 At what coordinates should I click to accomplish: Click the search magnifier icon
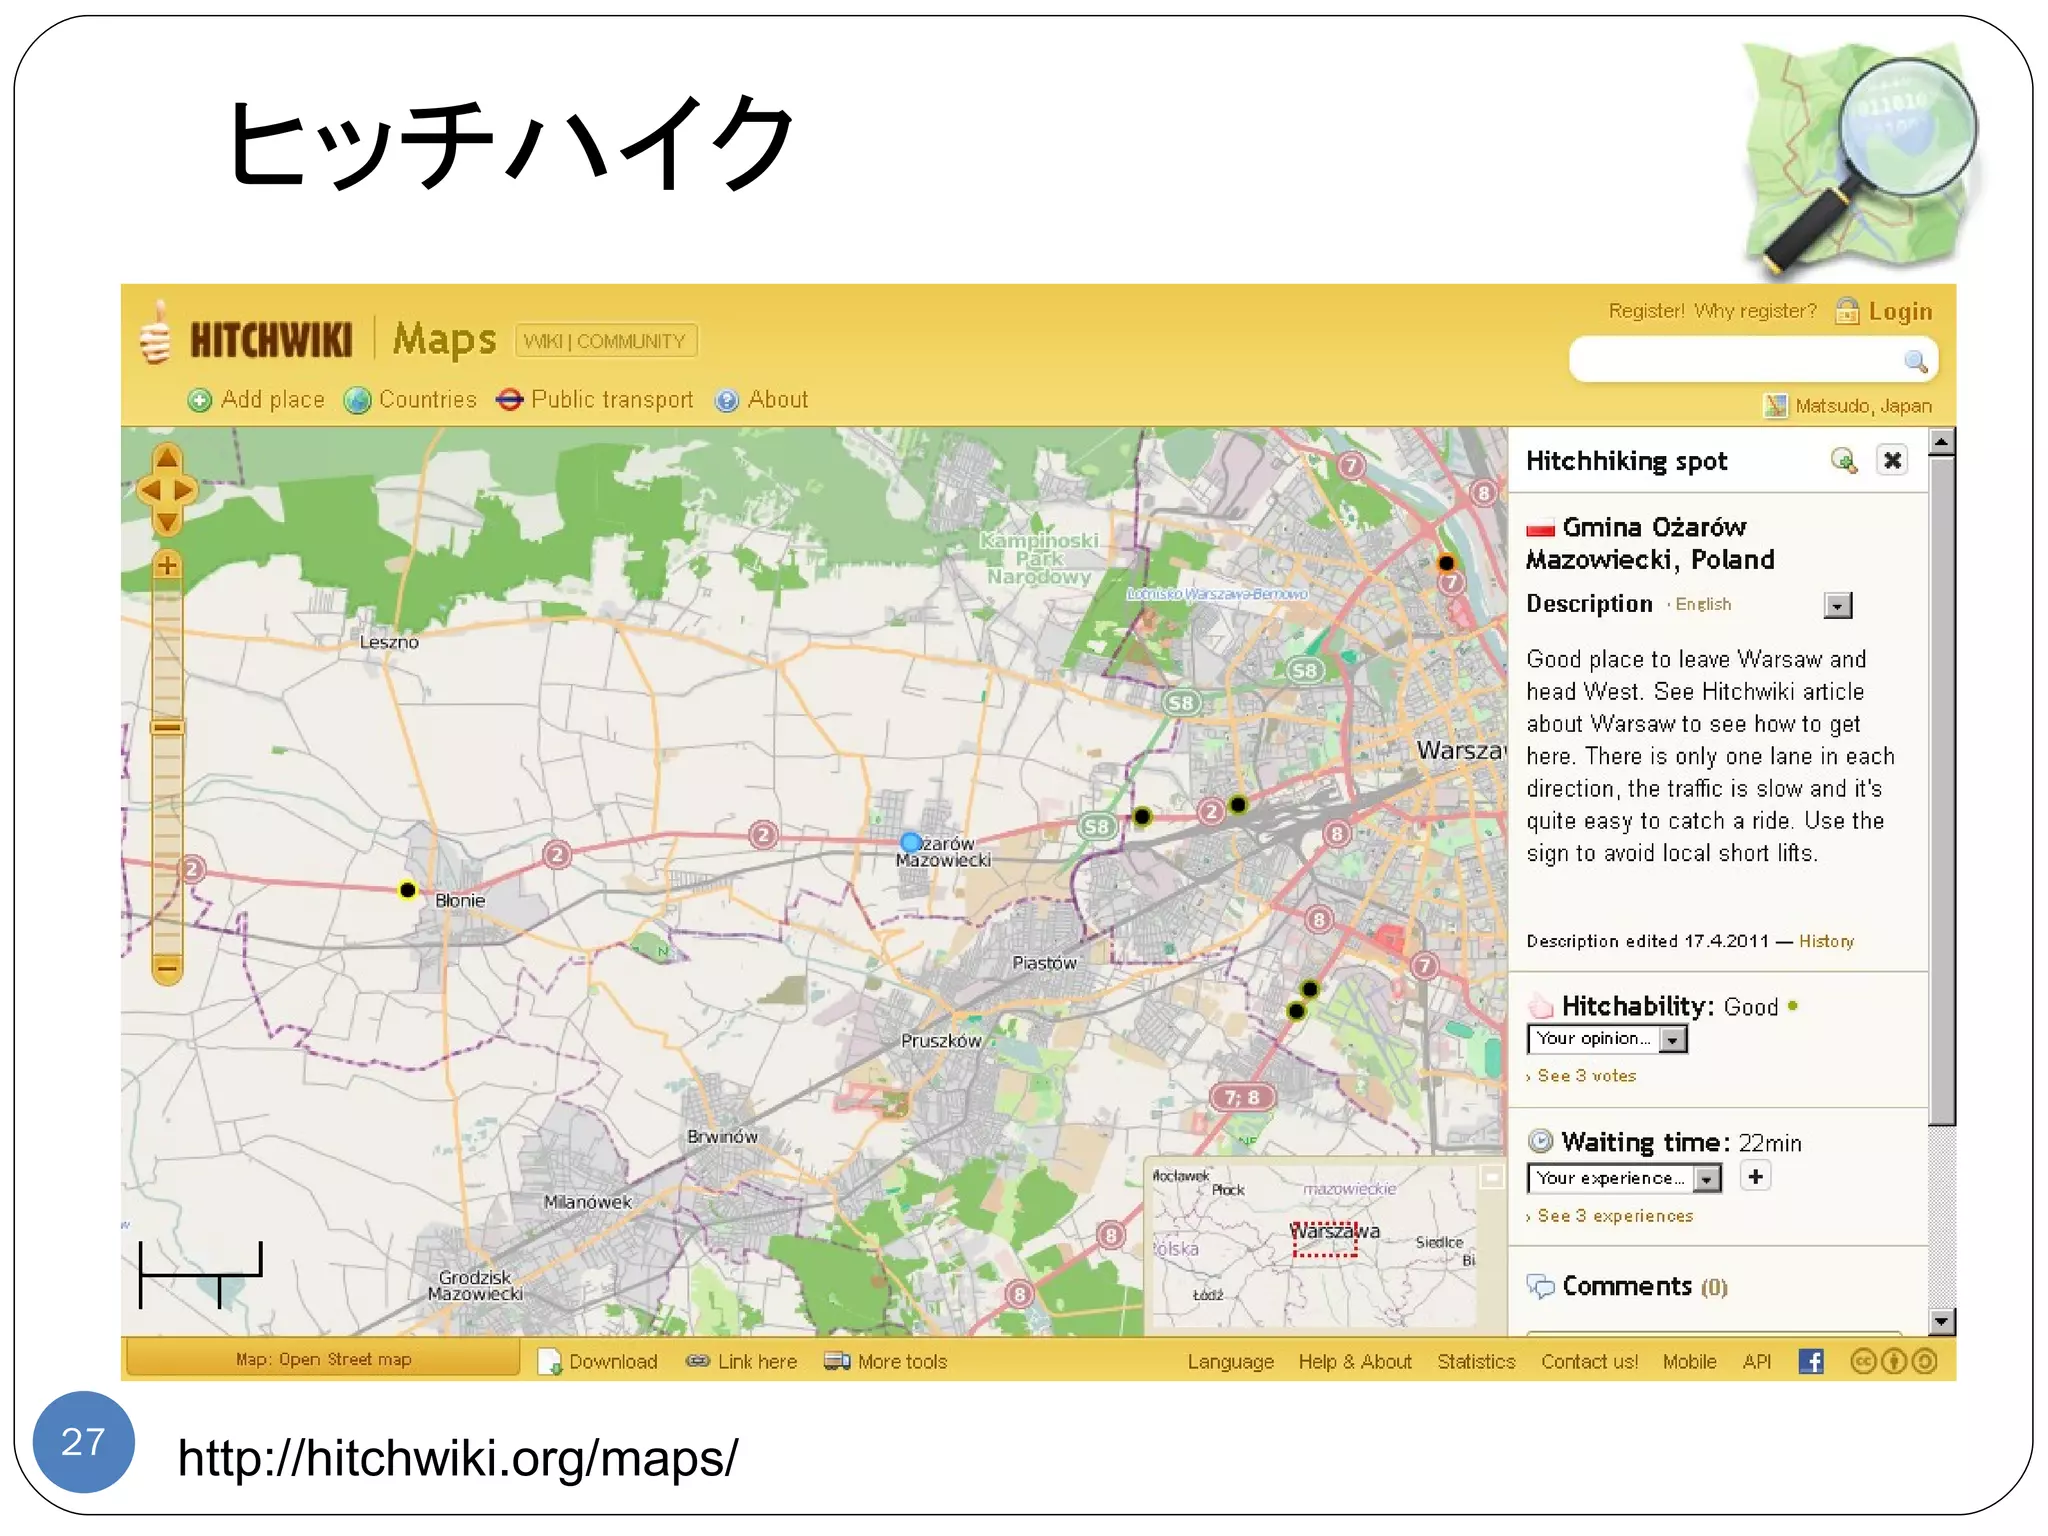click(1916, 361)
